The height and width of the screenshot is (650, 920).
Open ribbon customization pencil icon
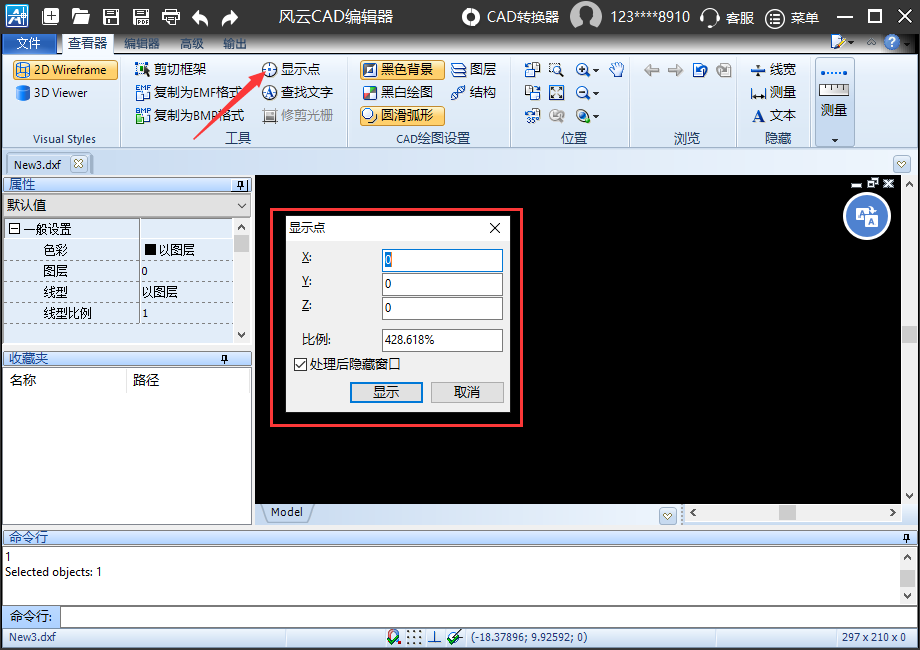(838, 42)
